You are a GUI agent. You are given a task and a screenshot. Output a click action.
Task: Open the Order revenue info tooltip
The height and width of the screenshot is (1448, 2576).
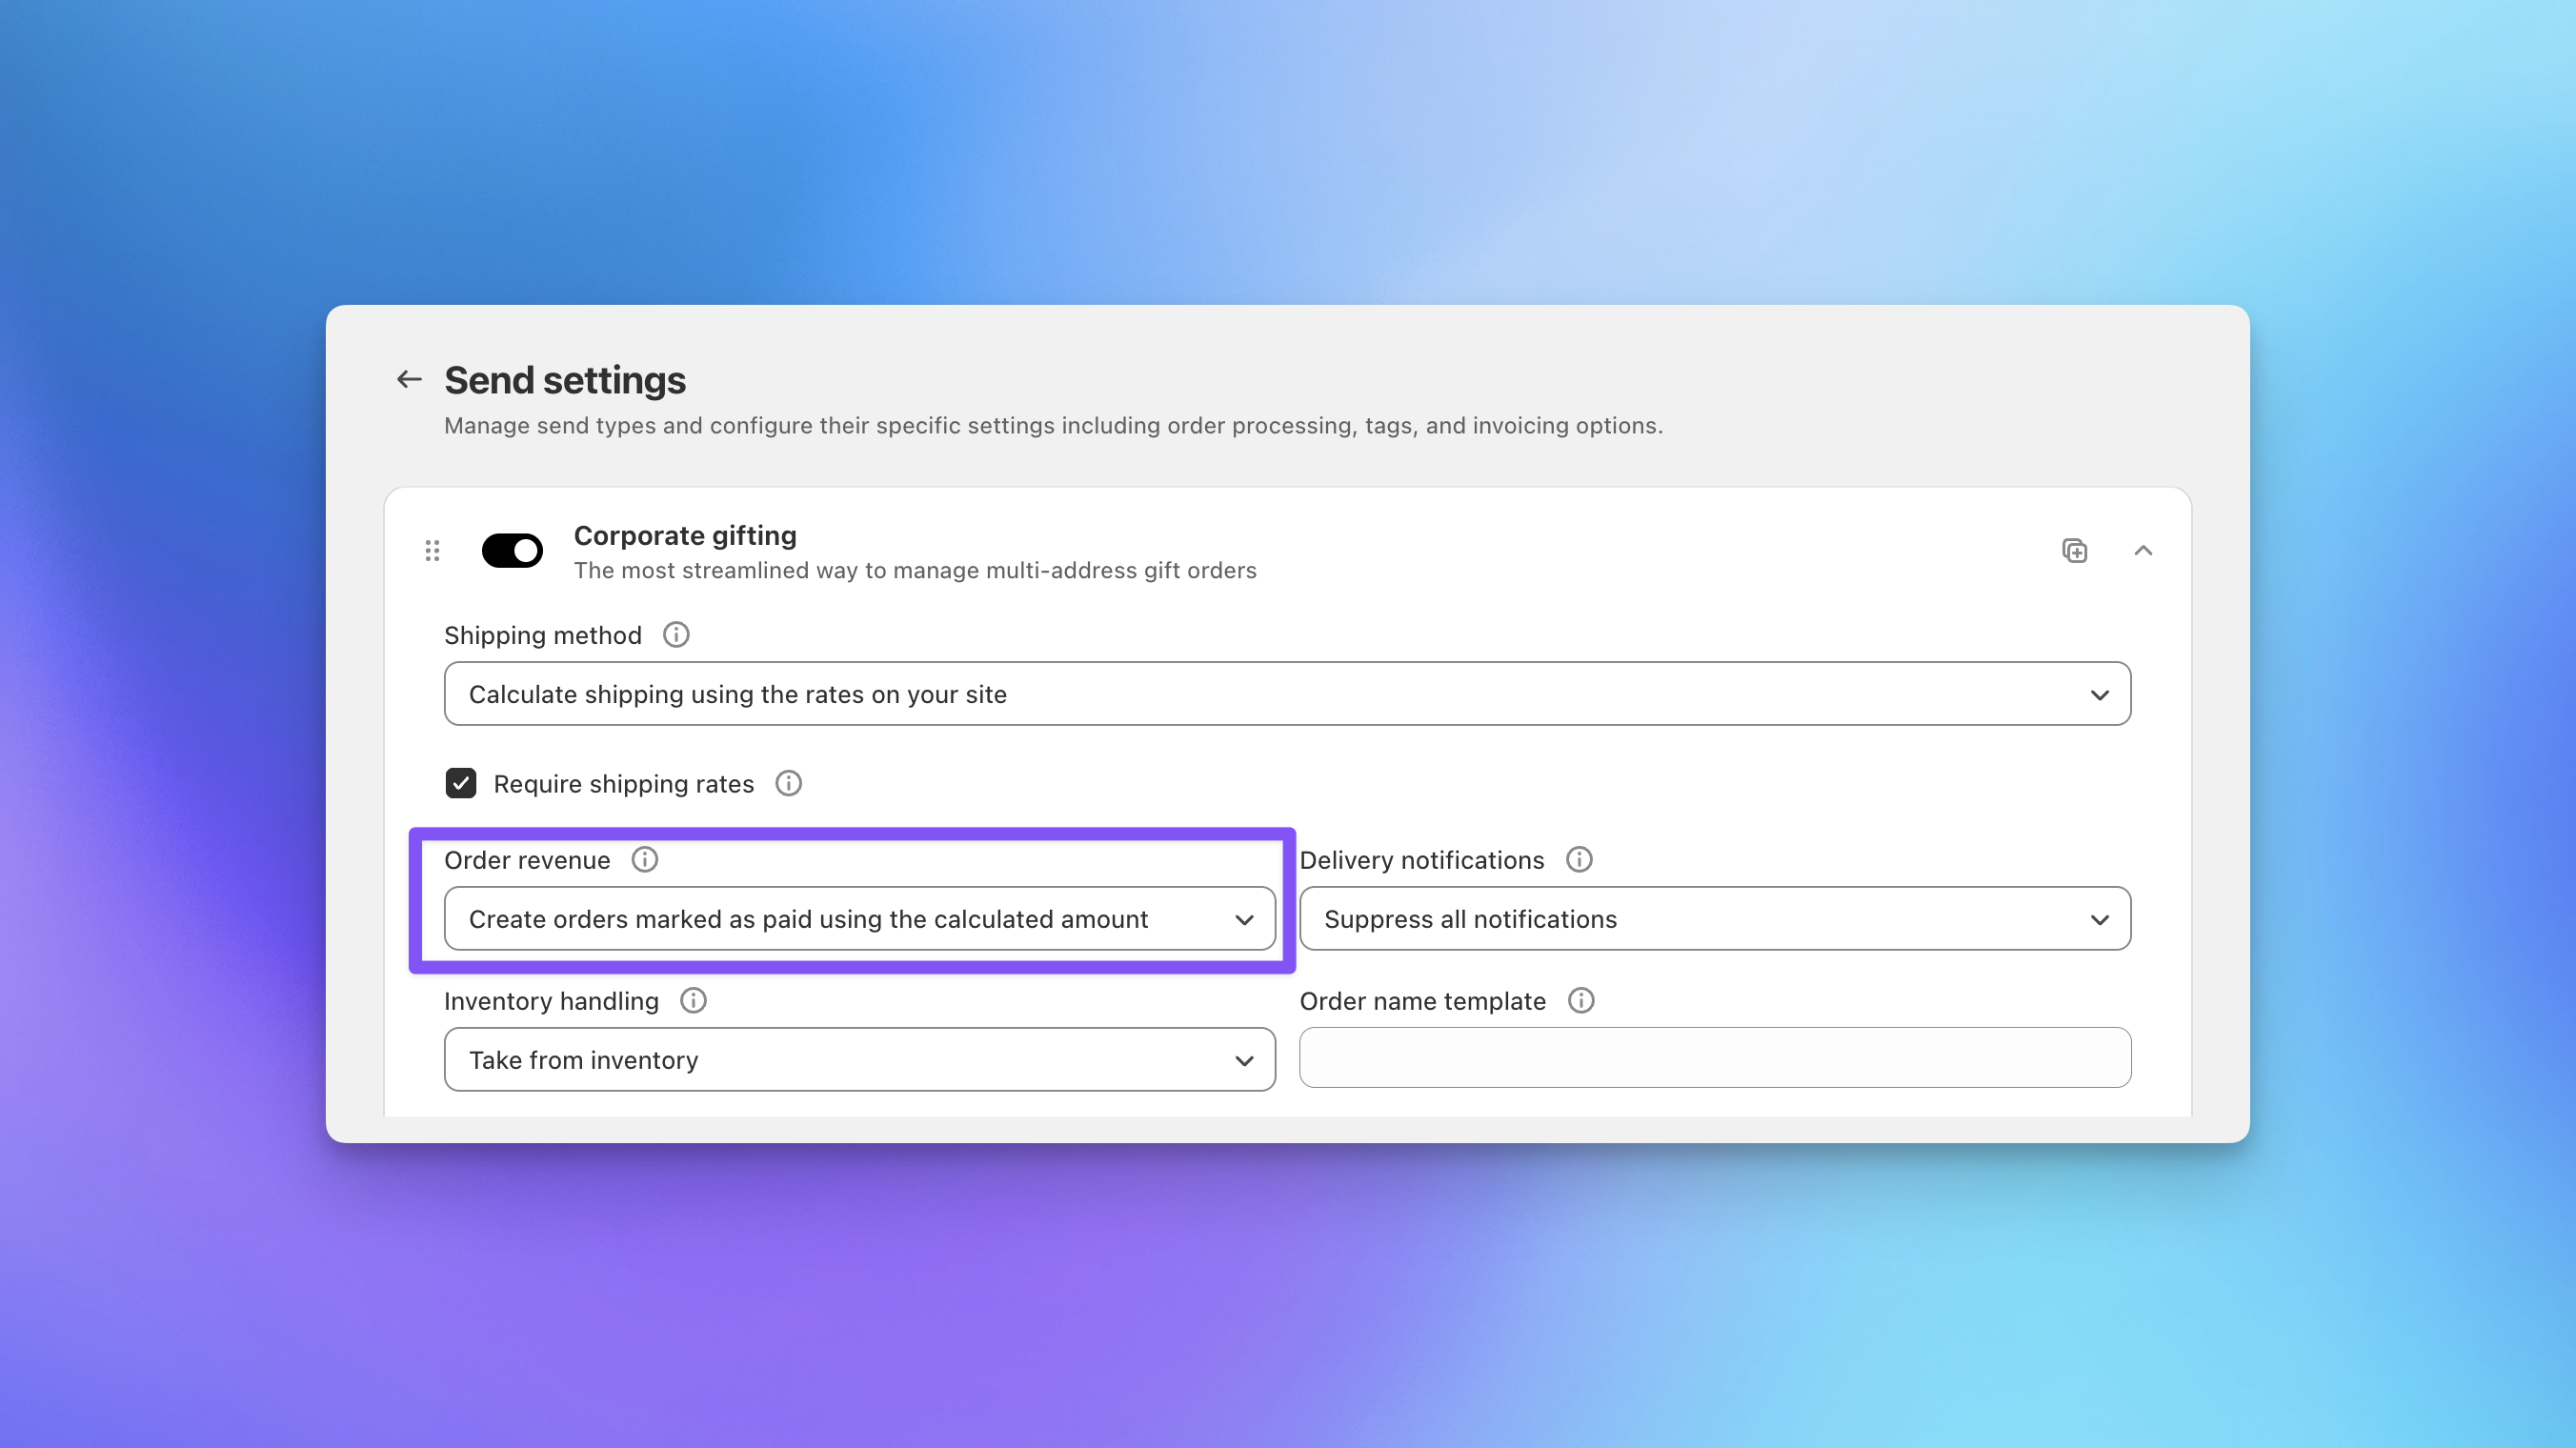pos(645,859)
